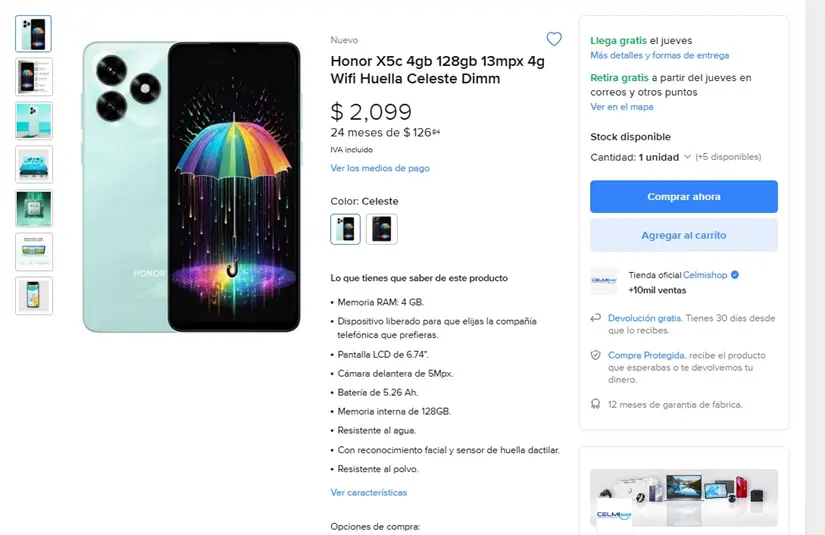
Task: Select the black color variant swatch
Action: [382, 229]
